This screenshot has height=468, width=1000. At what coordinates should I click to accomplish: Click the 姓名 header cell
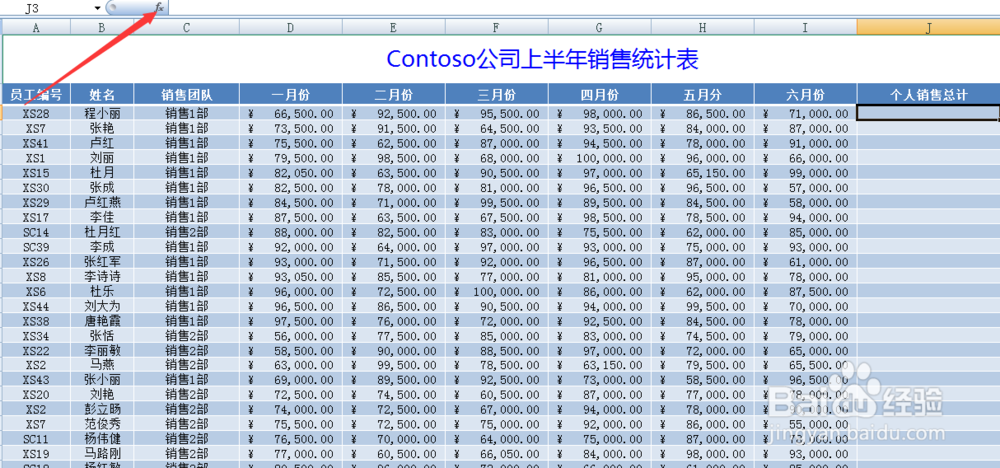coord(102,94)
